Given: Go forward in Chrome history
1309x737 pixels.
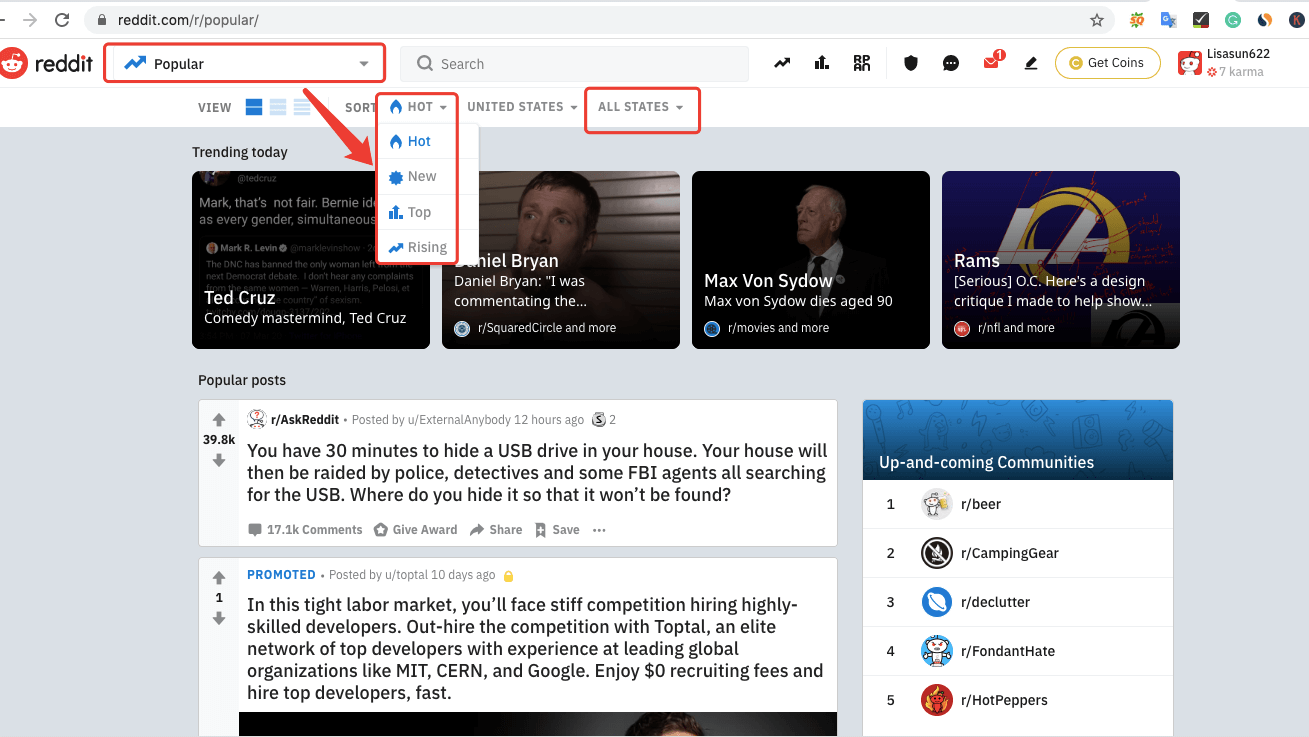Looking at the screenshot, I should 30,20.
